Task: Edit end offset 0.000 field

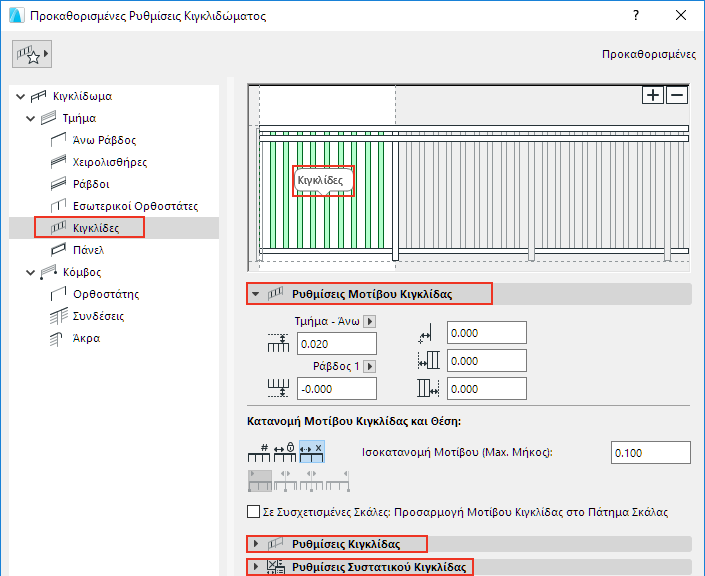Action: [x=486, y=388]
